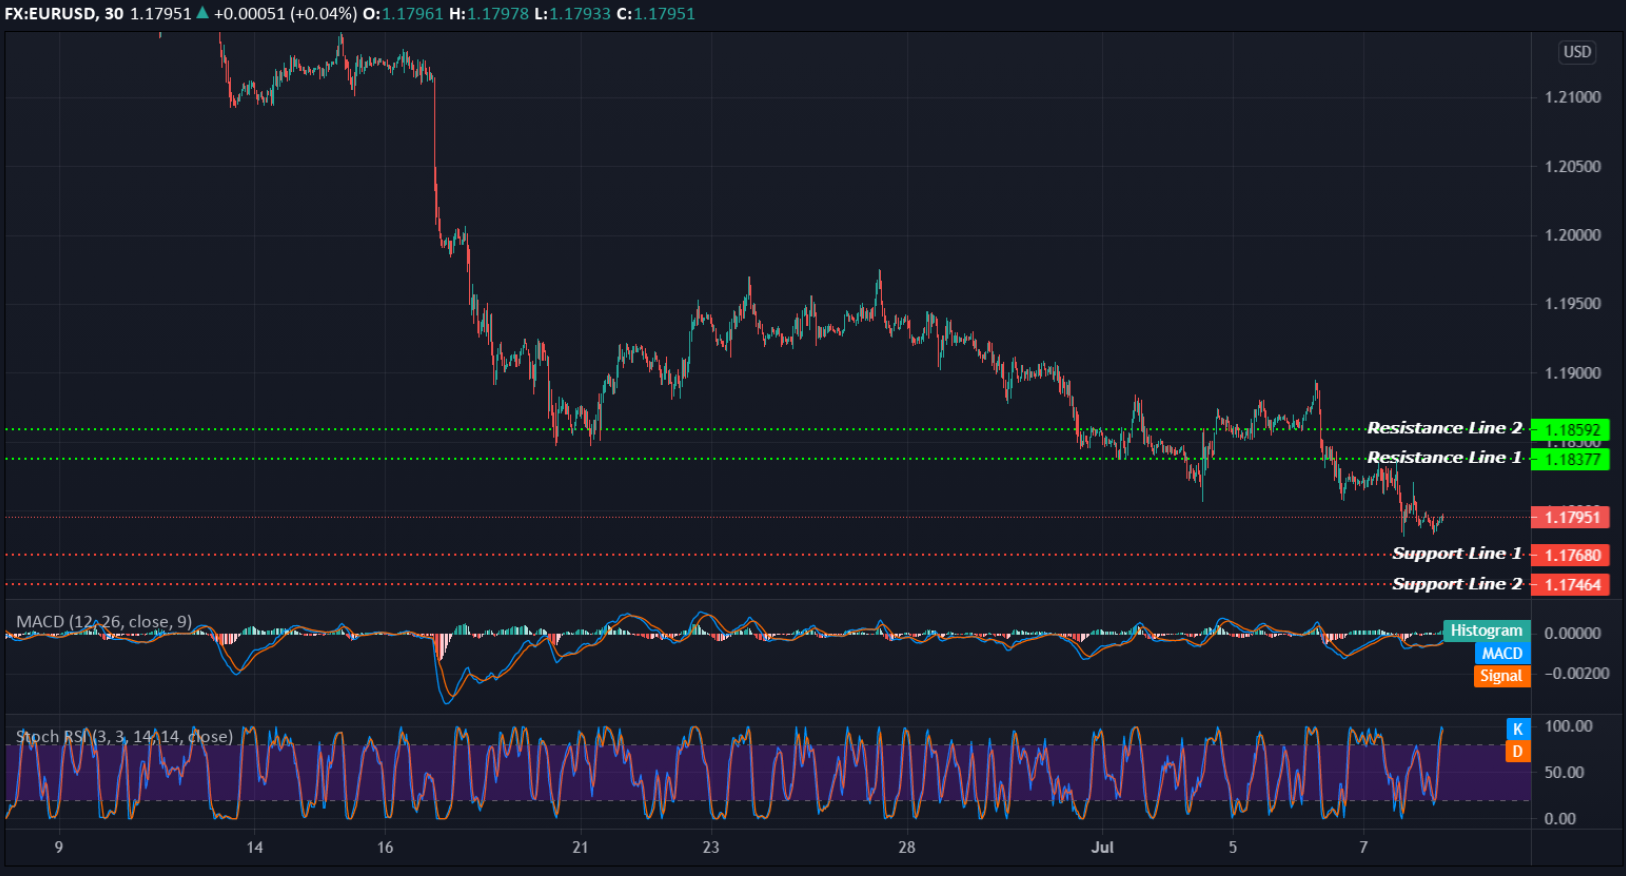Click the 23 date axis label

coord(711,848)
